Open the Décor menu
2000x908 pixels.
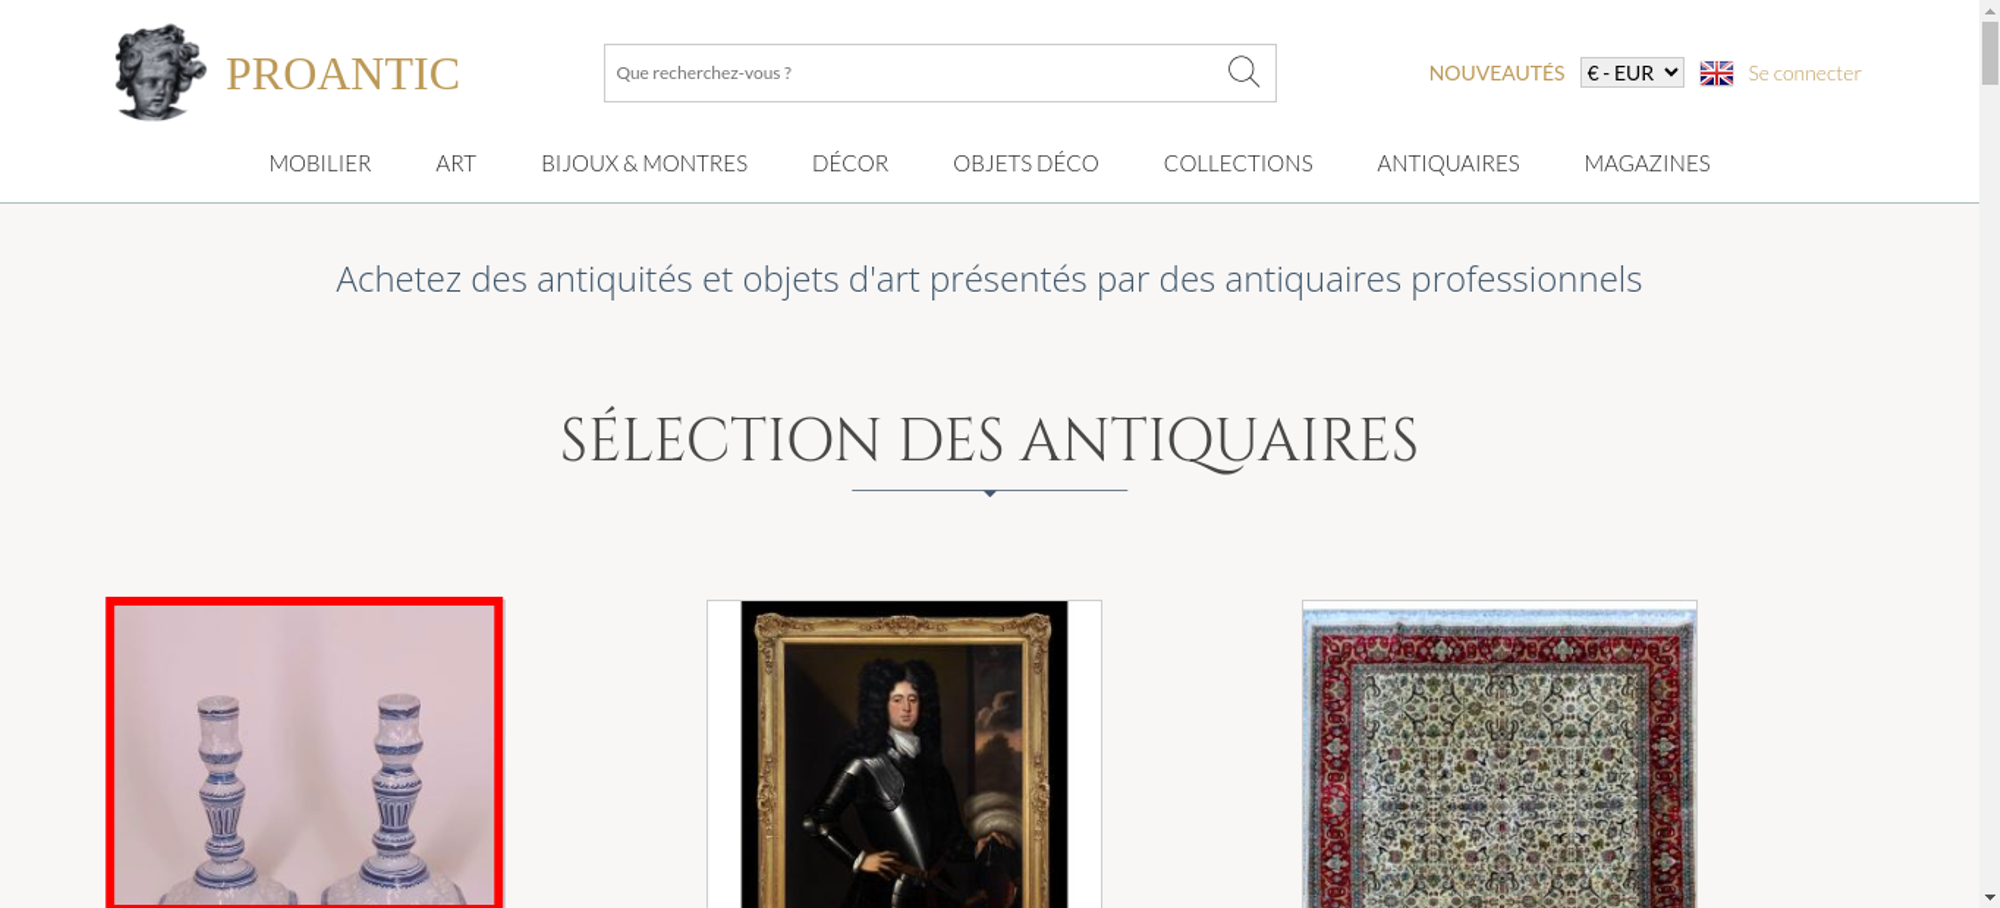click(850, 163)
